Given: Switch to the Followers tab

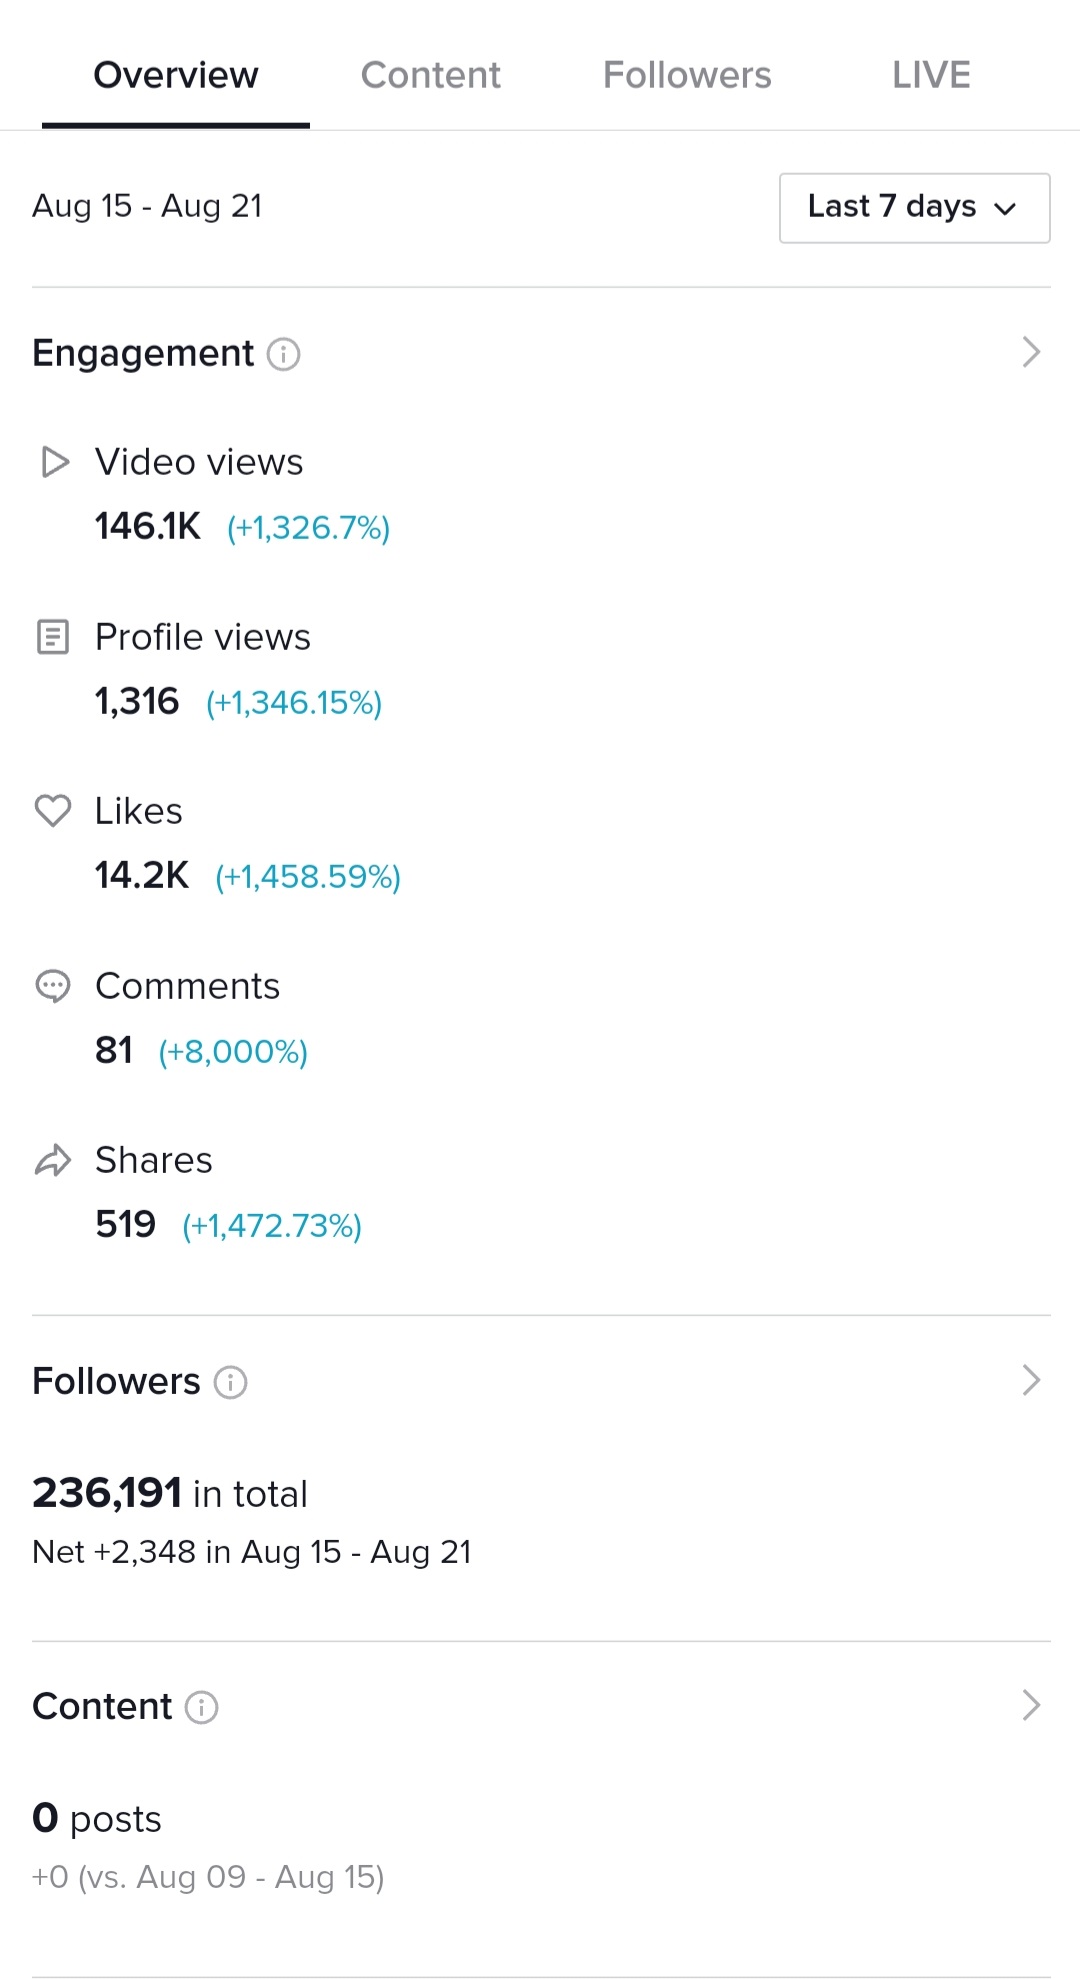Looking at the screenshot, I should coord(687,75).
